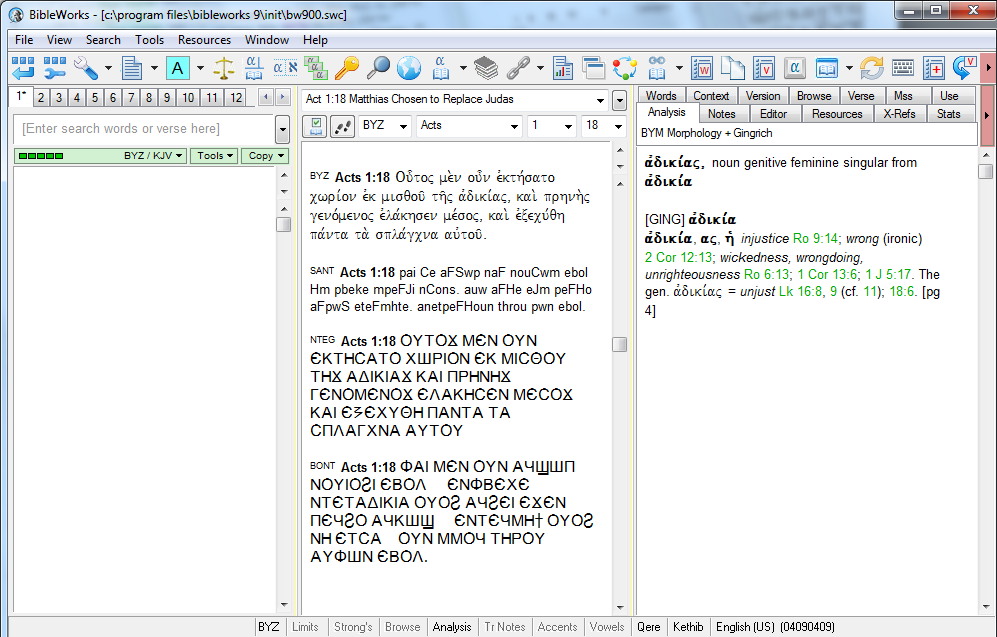Image resolution: width=997 pixels, height=637 pixels.
Task: Click the W document export icon
Action: pos(701,67)
